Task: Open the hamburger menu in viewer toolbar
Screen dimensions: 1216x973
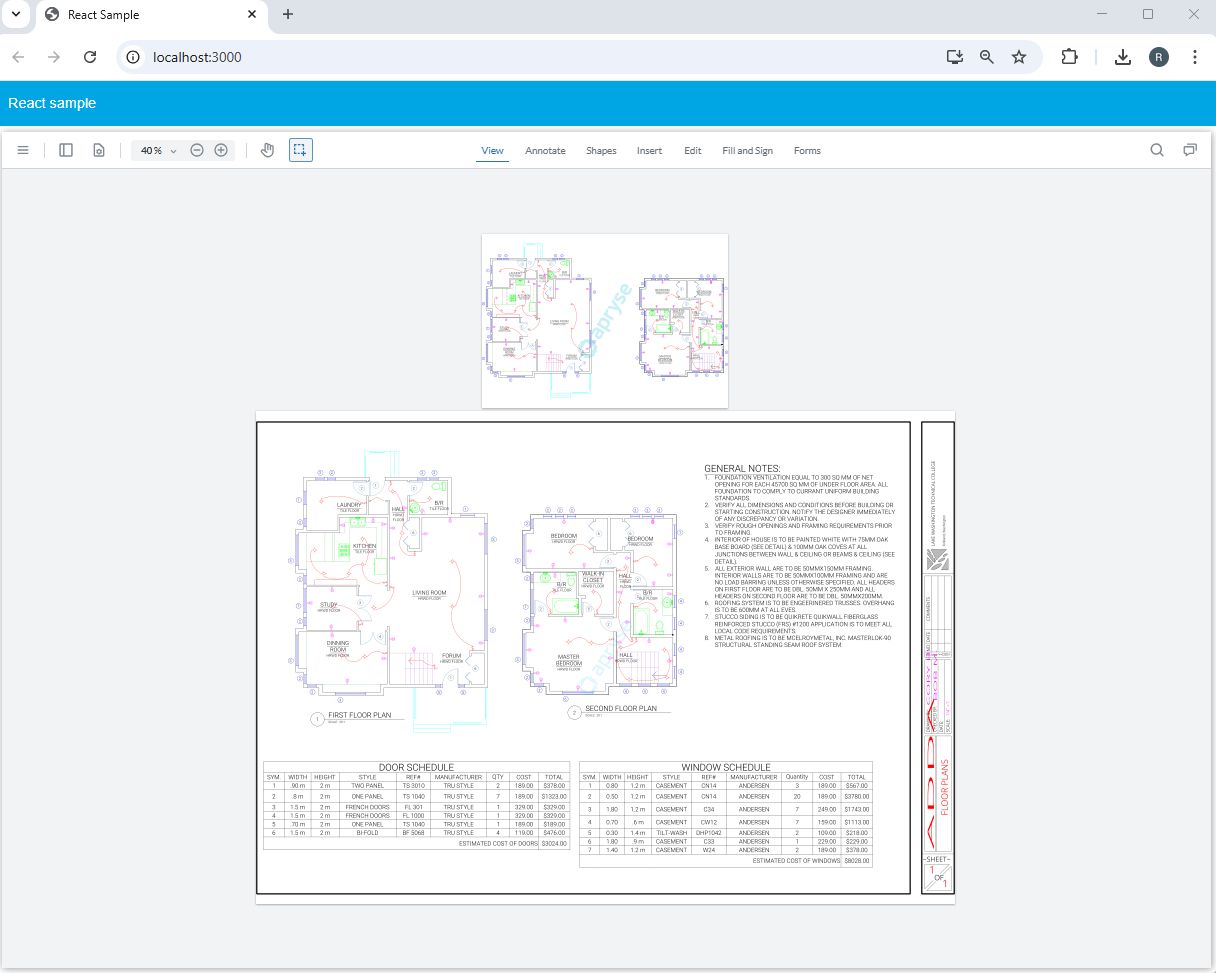Action: [x=23, y=151]
